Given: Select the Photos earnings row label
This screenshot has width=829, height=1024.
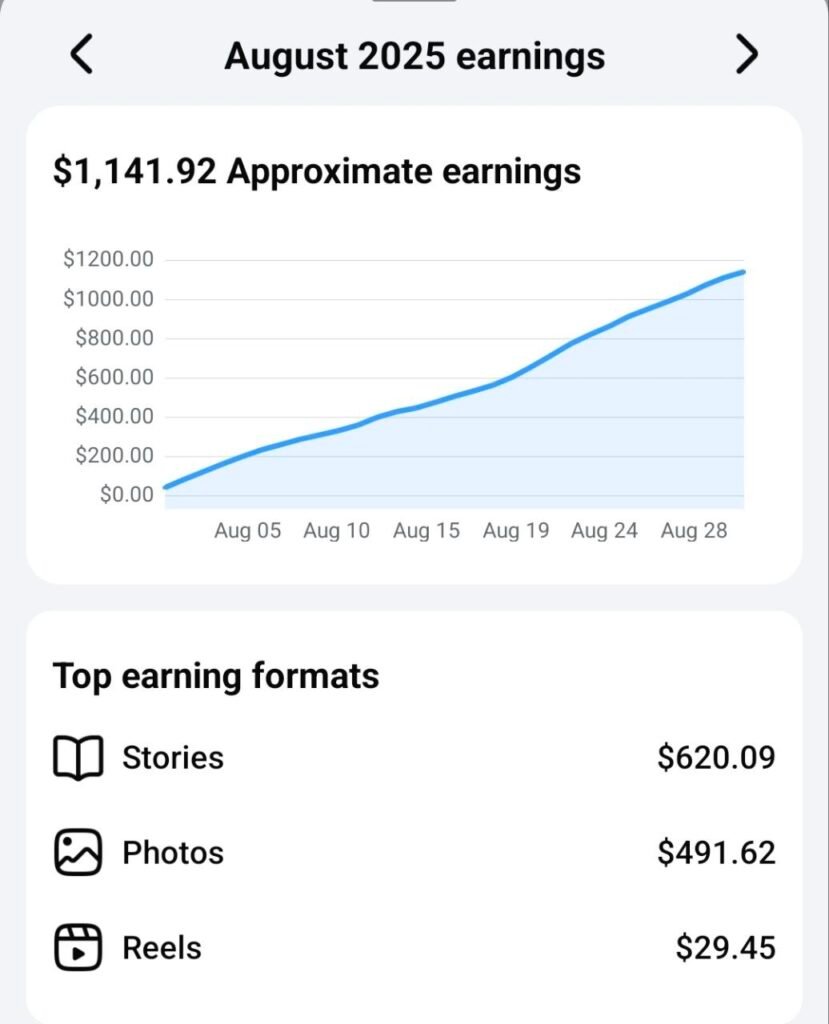Looking at the screenshot, I should click(x=173, y=853).
